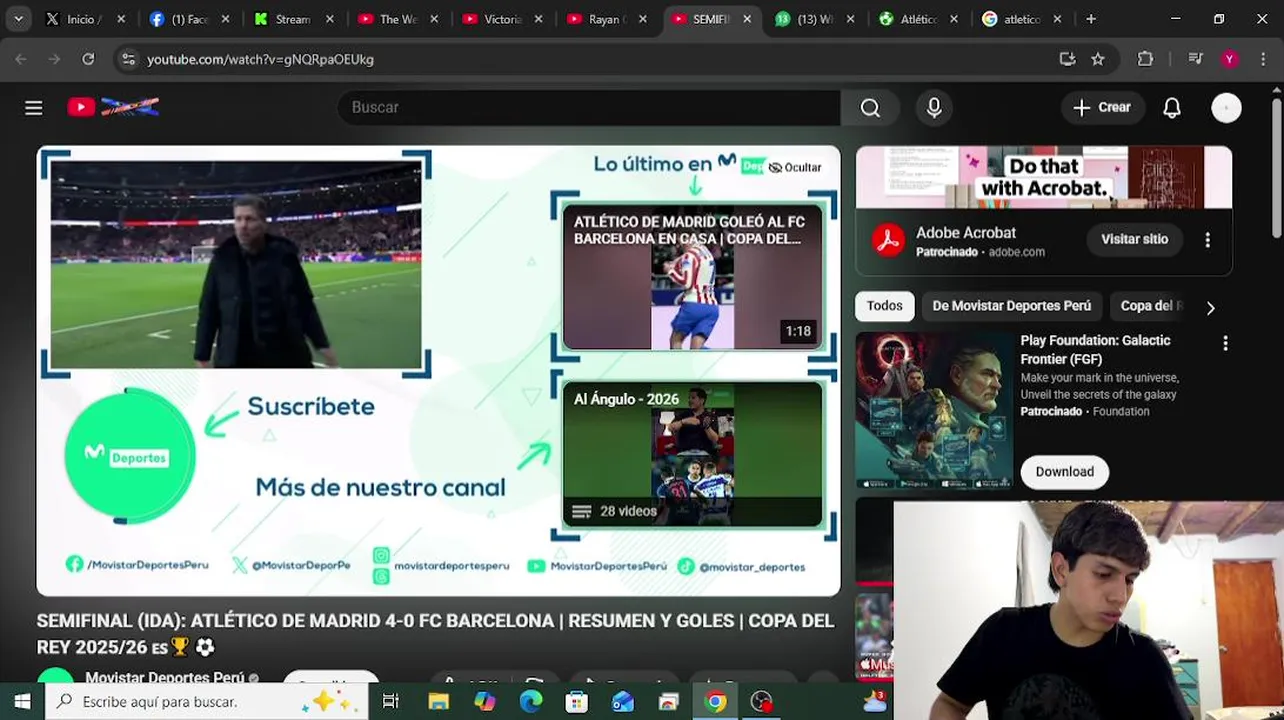Click the YouTube Buscar search field
Viewport: 1284px width, 720px height.
pos(590,107)
